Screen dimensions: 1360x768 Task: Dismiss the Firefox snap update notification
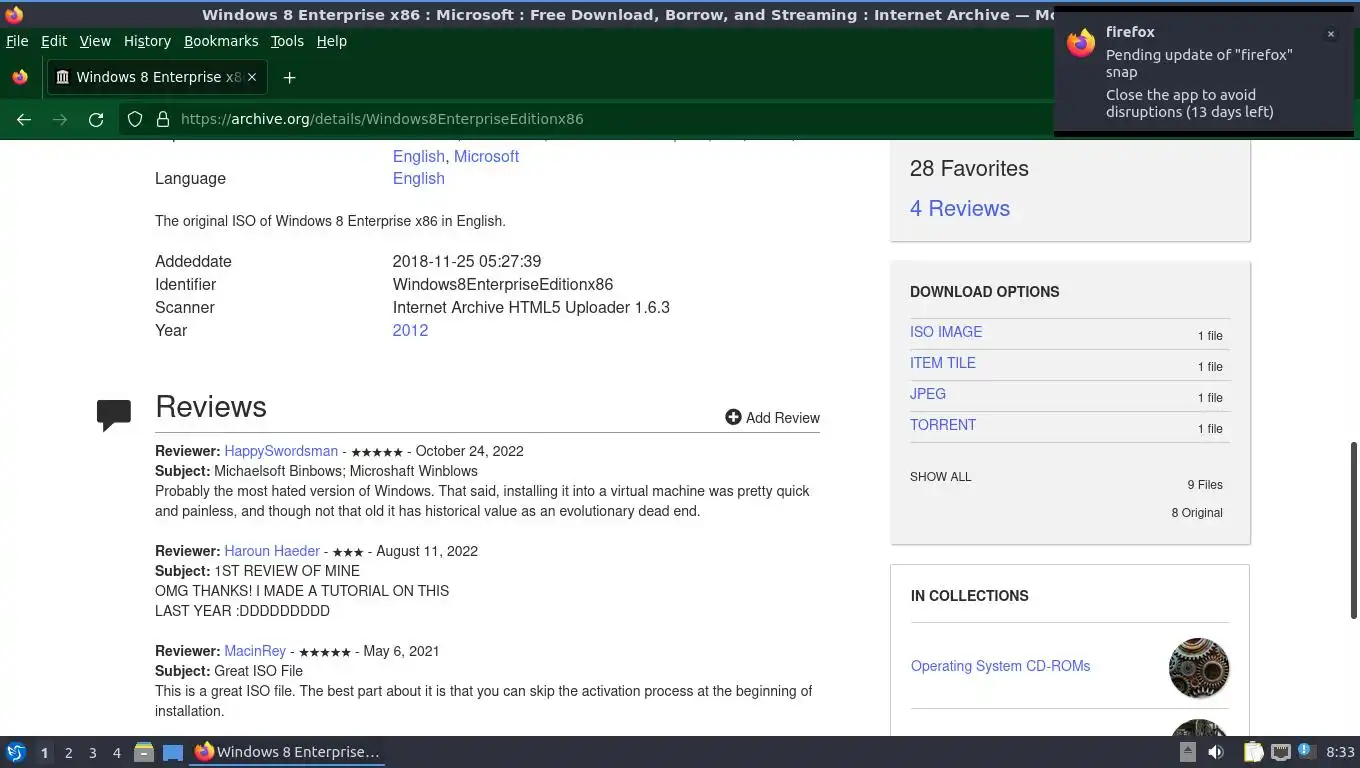tap(1331, 34)
